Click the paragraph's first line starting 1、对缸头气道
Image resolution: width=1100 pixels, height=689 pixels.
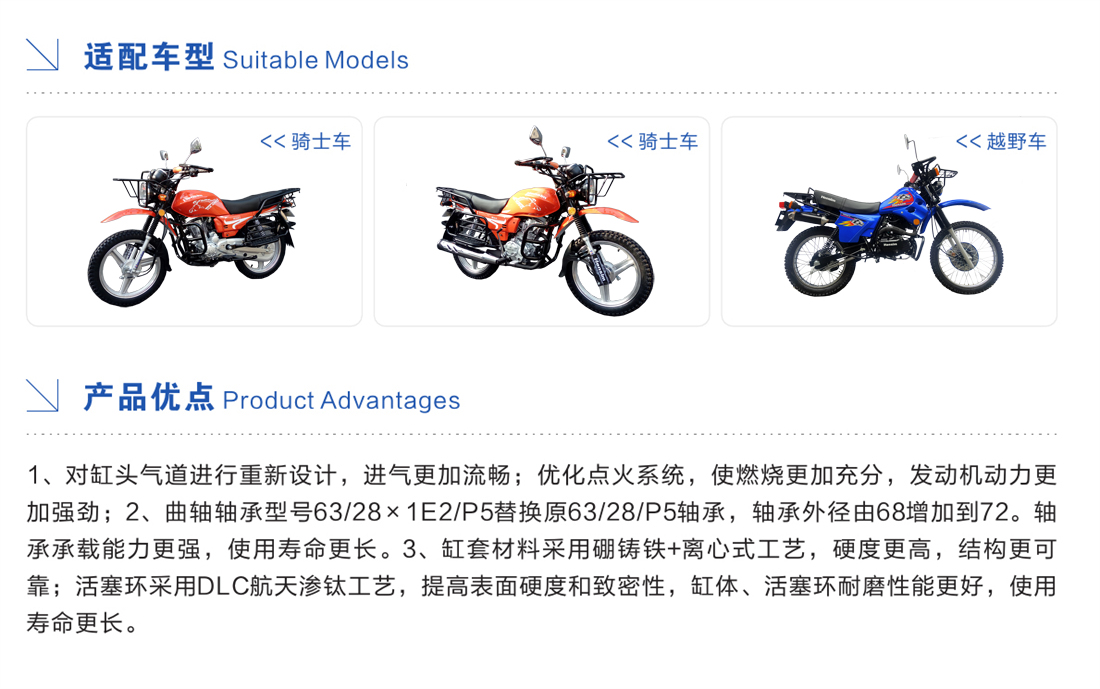point(542,476)
